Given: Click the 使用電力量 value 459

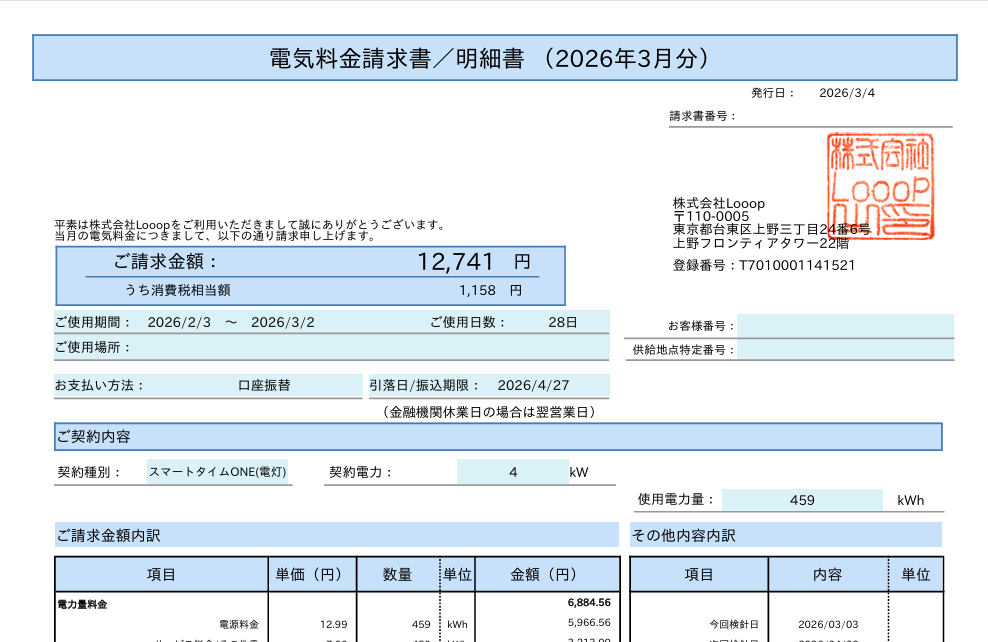Looking at the screenshot, I should (x=802, y=500).
